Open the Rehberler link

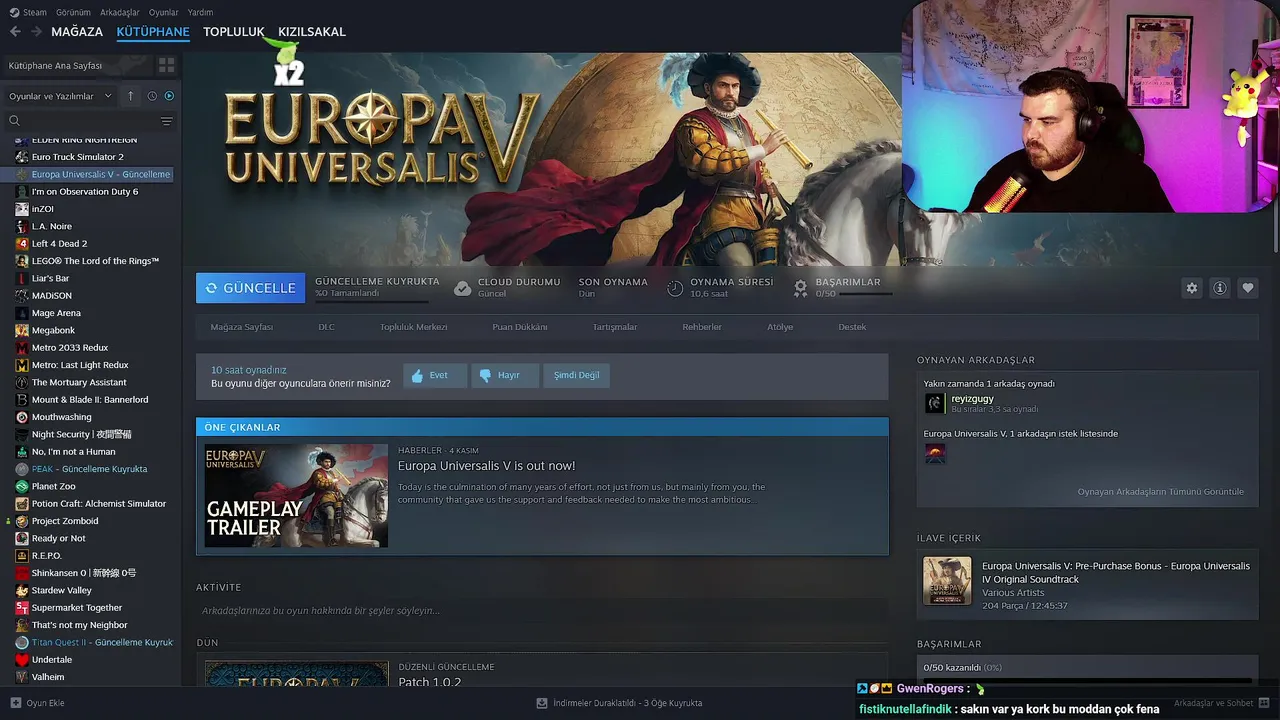coord(702,327)
